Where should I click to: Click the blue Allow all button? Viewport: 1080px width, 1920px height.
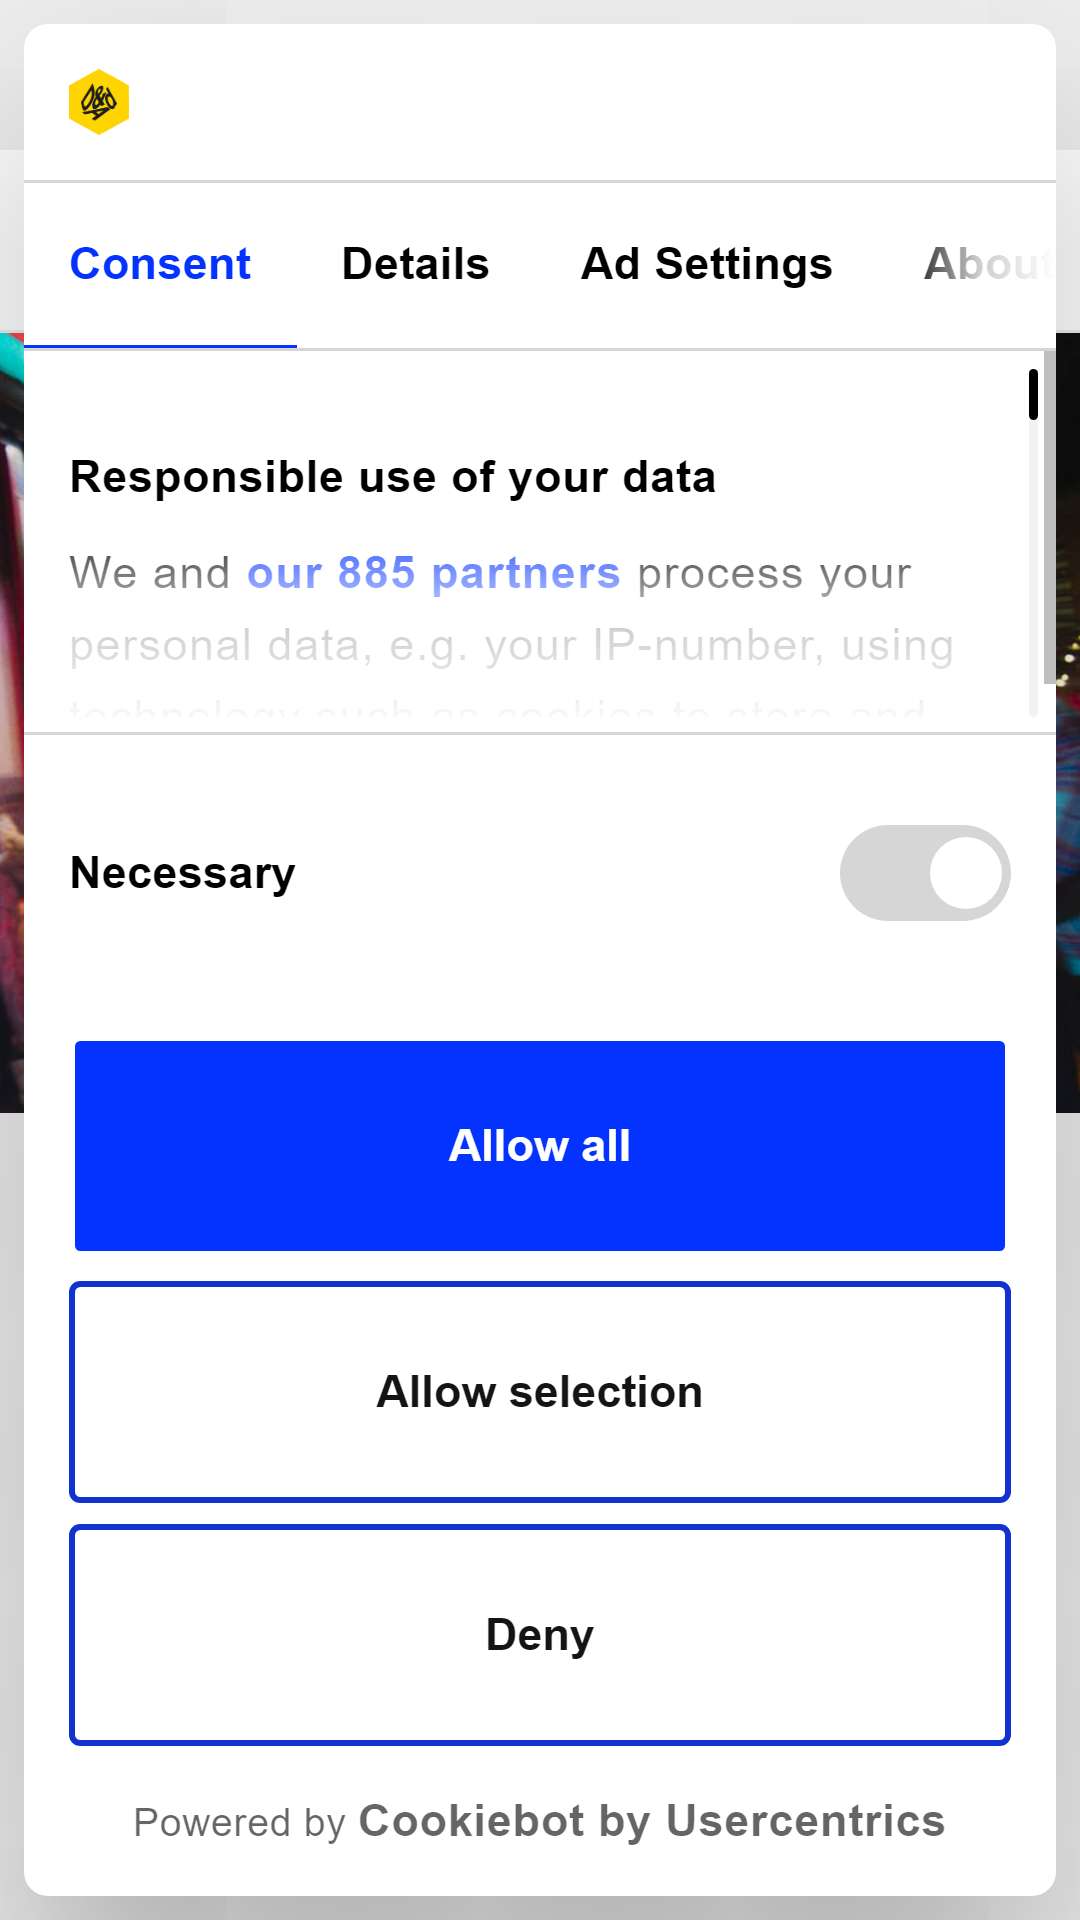[x=540, y=1146]
